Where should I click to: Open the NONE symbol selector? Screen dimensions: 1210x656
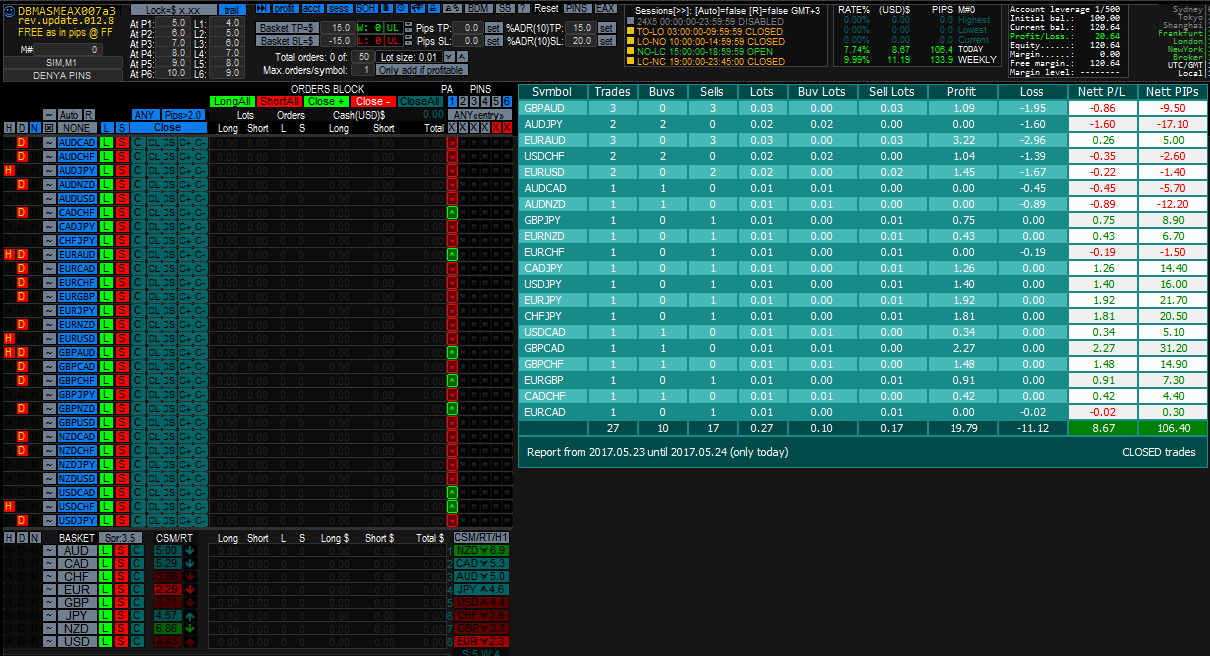pos(77,128)
